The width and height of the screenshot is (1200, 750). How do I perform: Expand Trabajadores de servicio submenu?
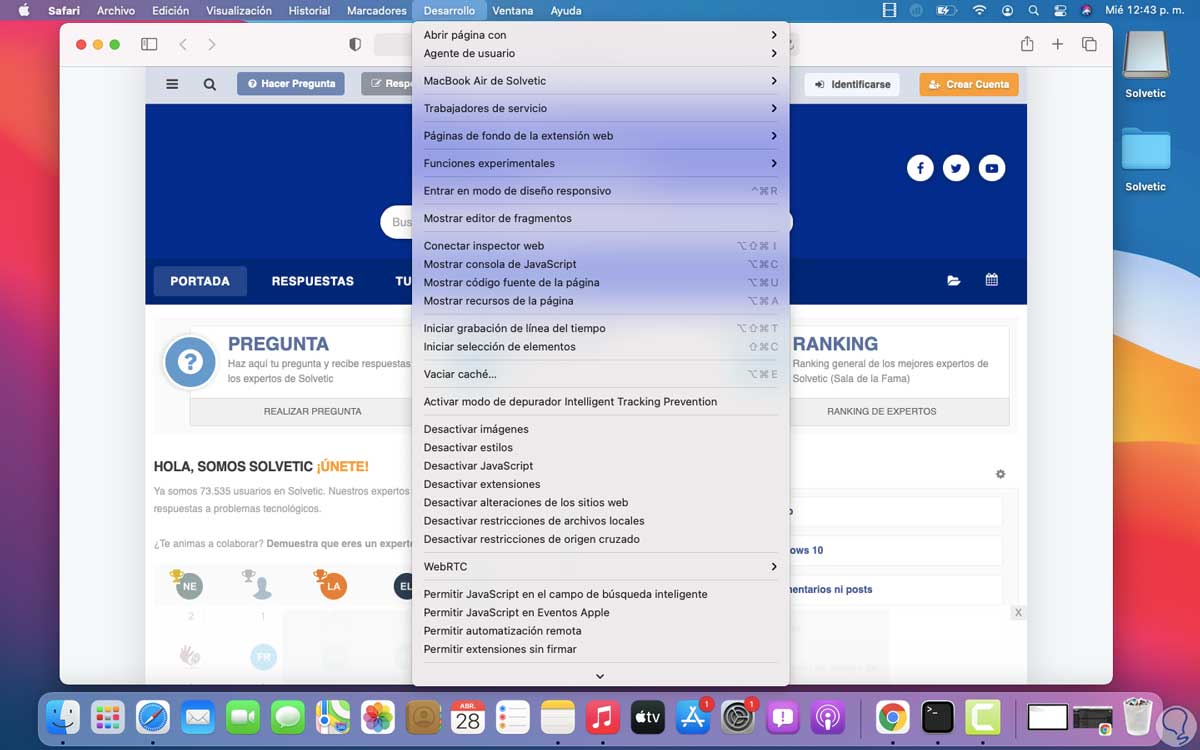click(x=600, y=108)
